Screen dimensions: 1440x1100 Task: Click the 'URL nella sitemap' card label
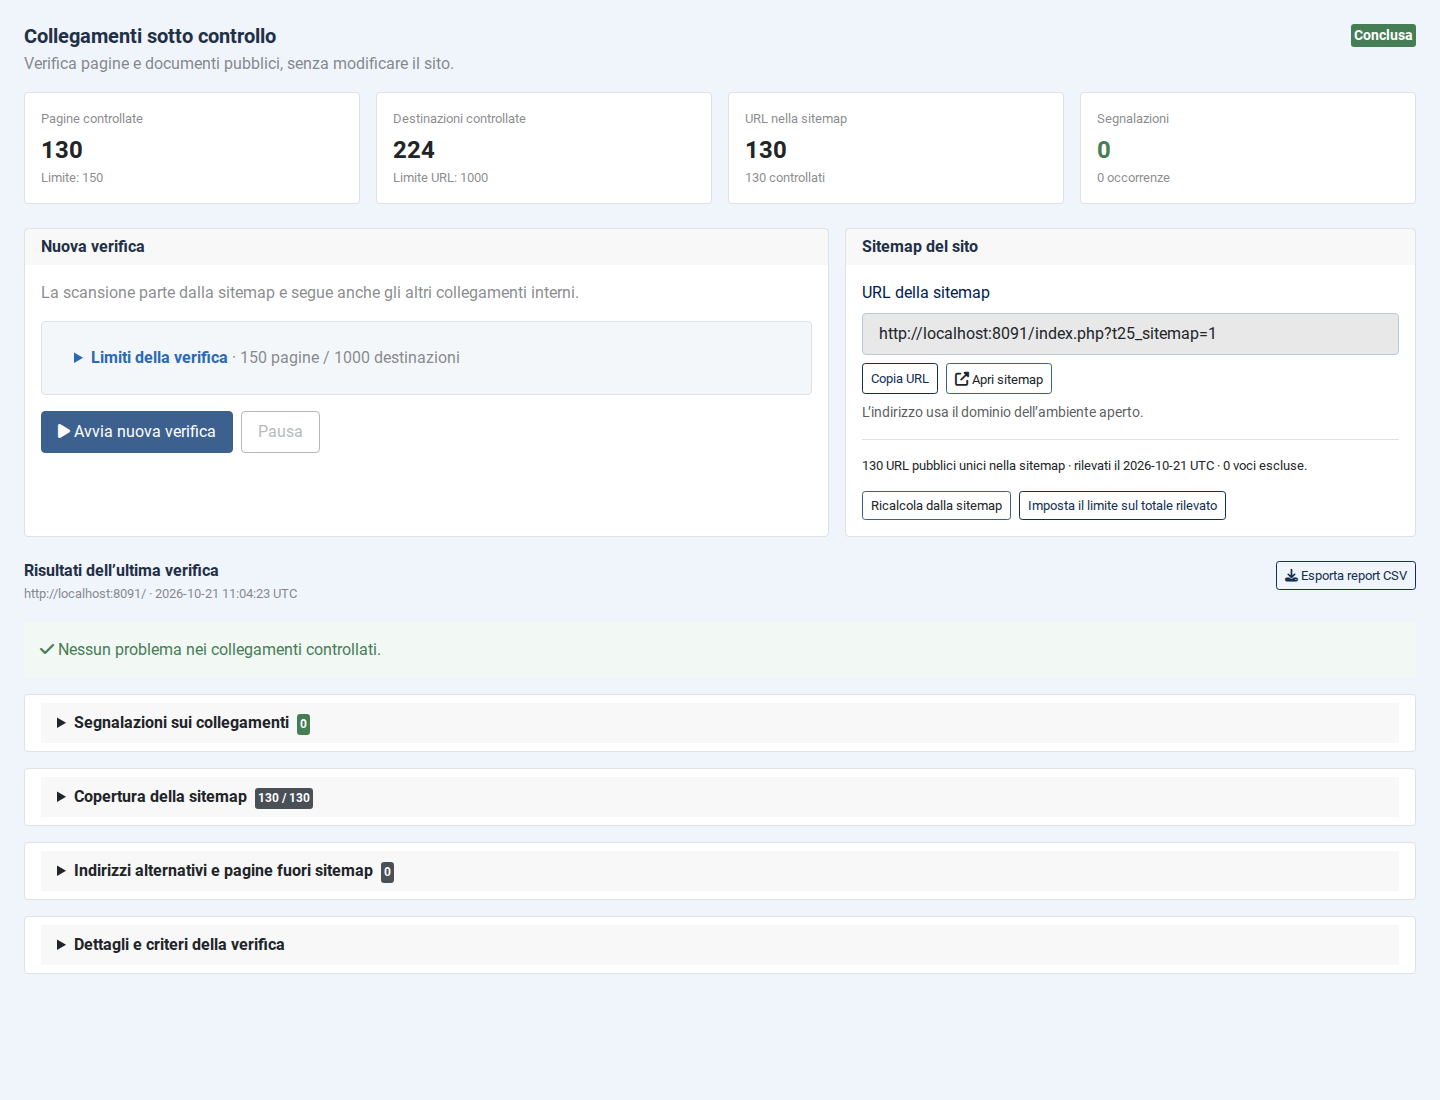[796, 119]
